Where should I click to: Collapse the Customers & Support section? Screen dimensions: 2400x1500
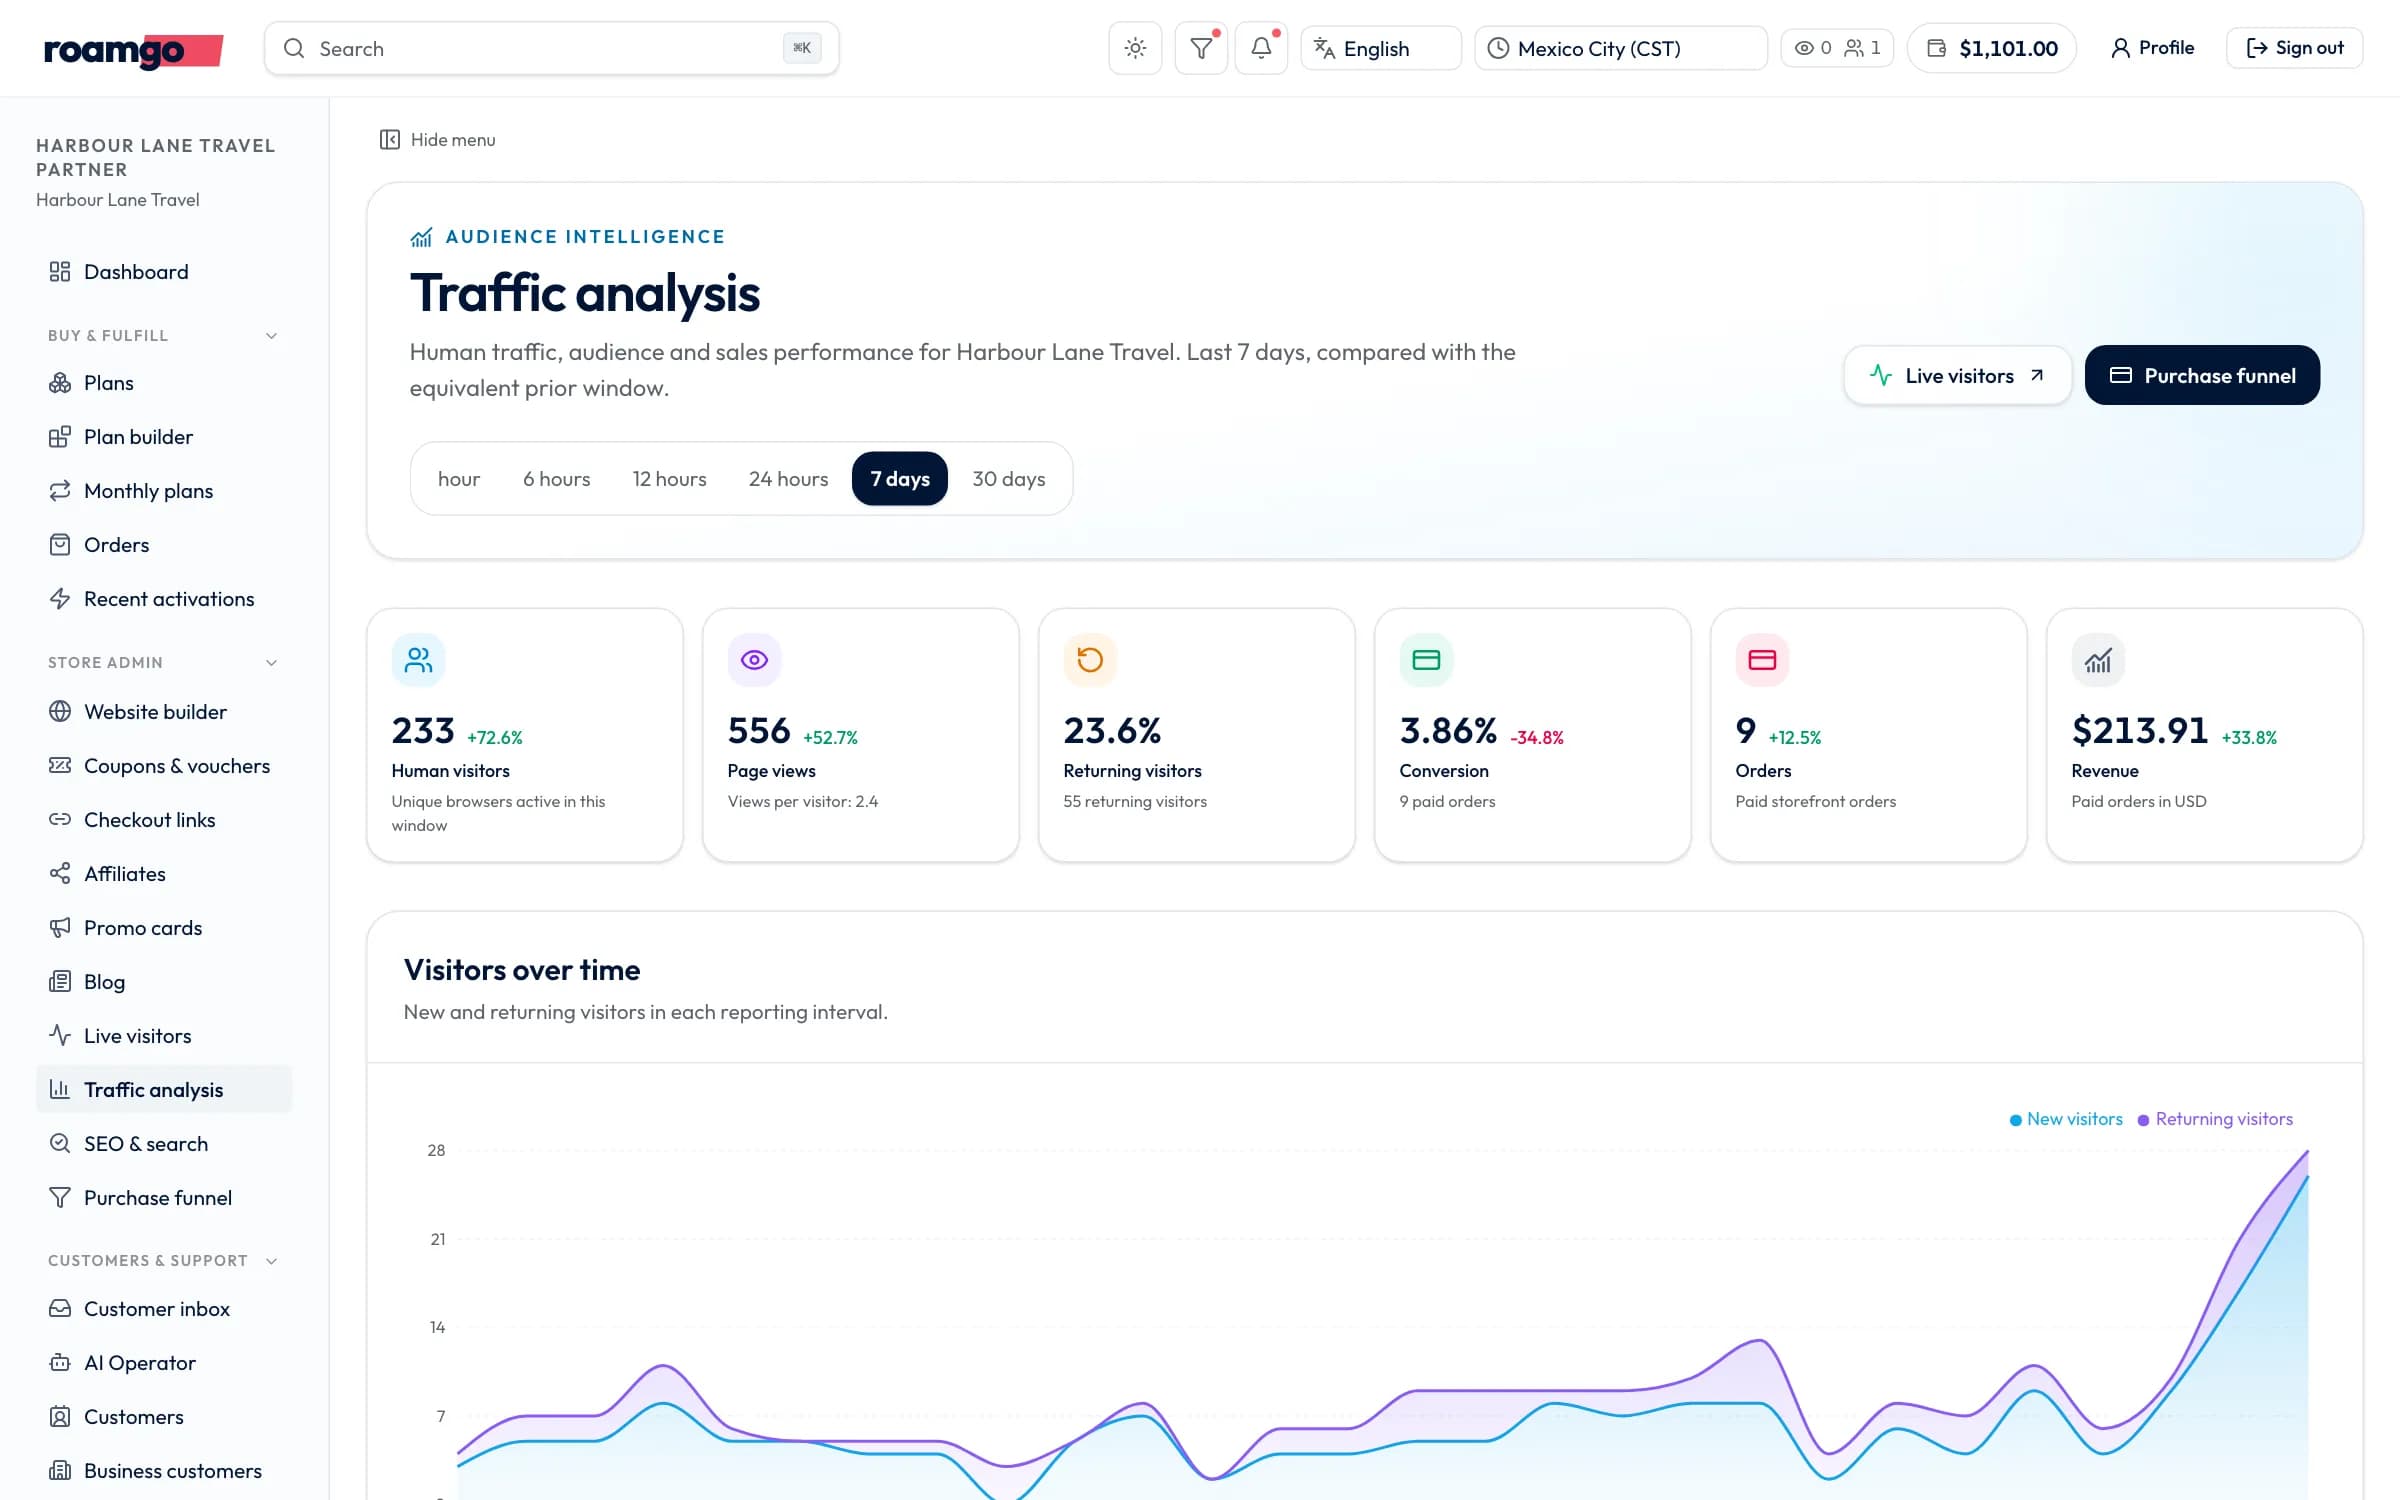163,1261
